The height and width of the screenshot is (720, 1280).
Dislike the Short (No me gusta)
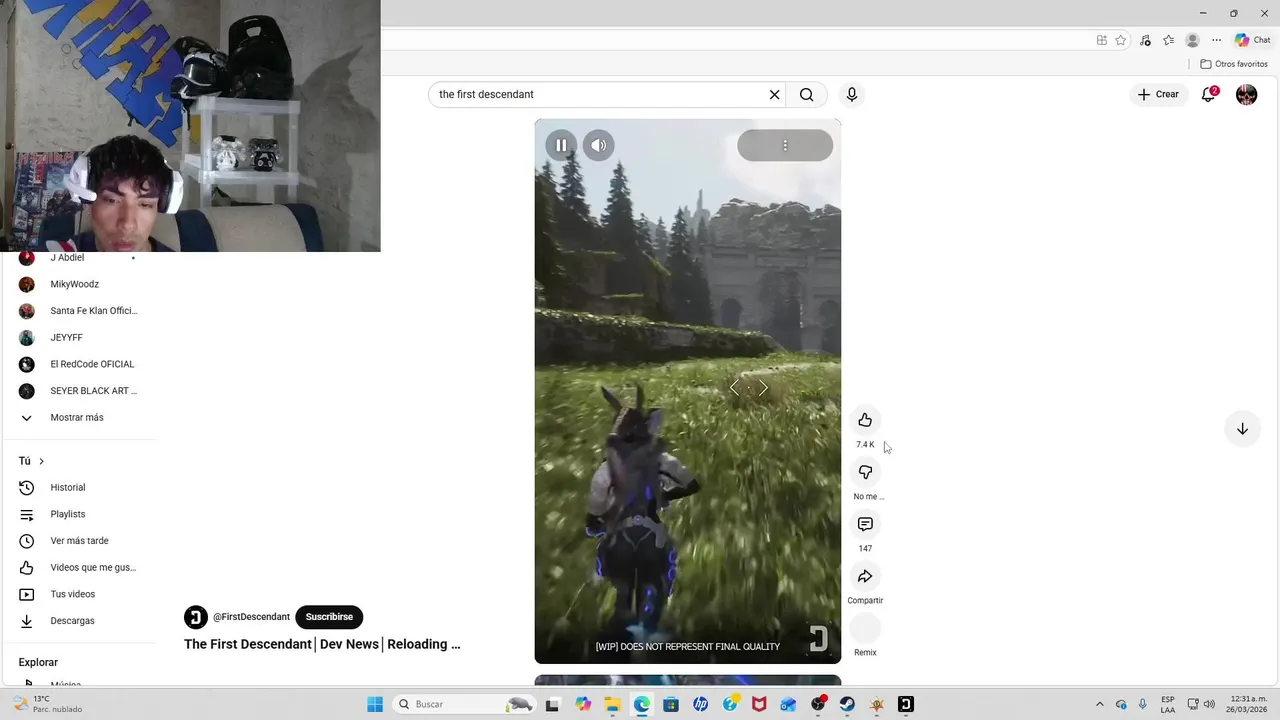[x=865, y=472]
